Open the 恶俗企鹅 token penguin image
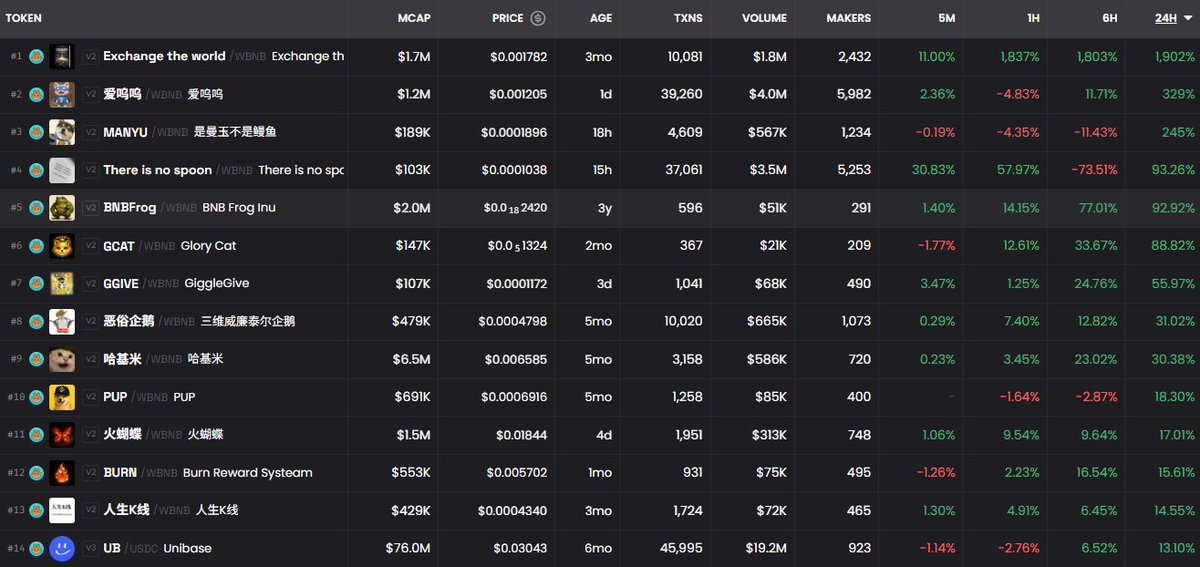Viewport: 1200px width, 567px height. (x=62, y=321)
